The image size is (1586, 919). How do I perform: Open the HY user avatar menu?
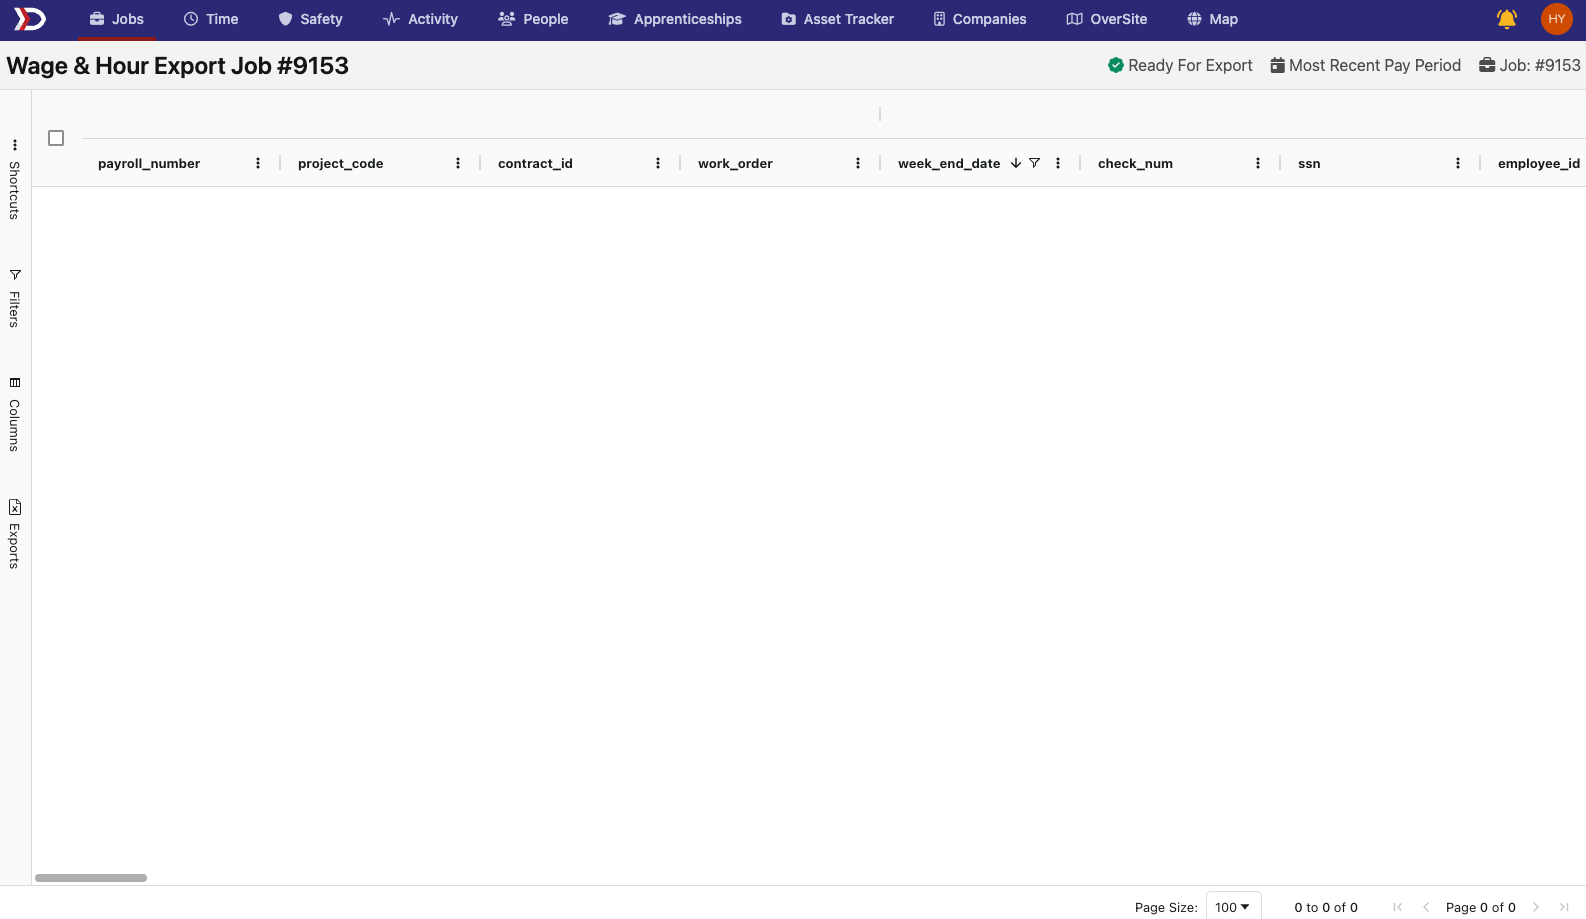pyautogui.click(x=1557, y=19)
